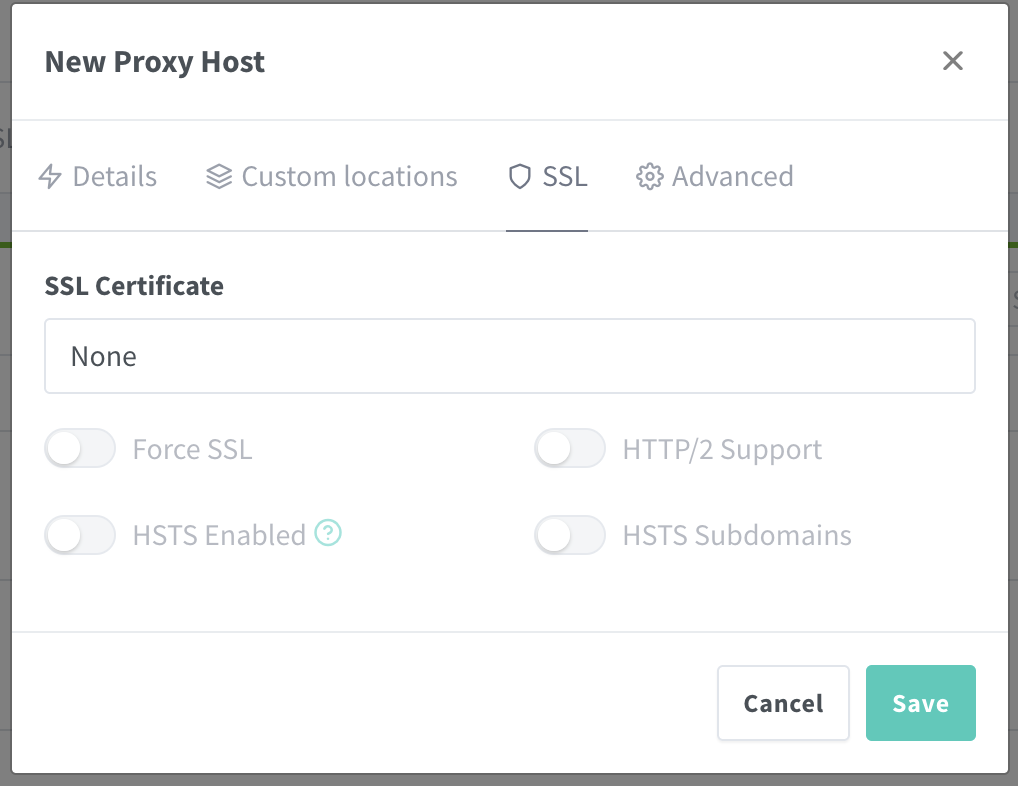This screenshot has width=1018, height=786.
Task: Click the gear icon beside Advanced
Action: click(x=649, y=176)
